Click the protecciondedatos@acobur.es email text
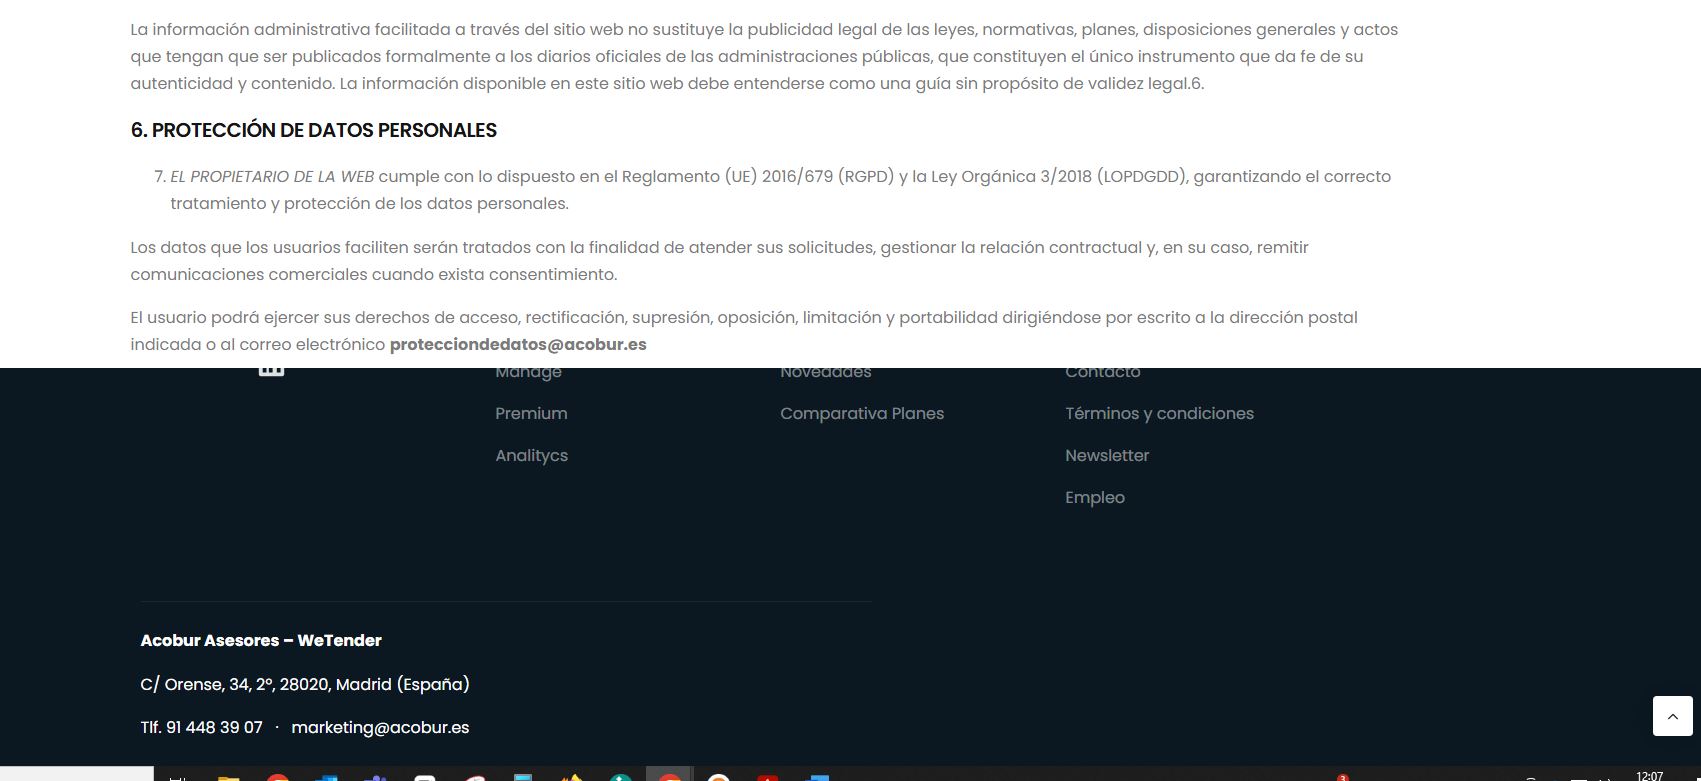The height and width of the screenshot is (781, 1701). pyautogui.click(x=518, y=344)
